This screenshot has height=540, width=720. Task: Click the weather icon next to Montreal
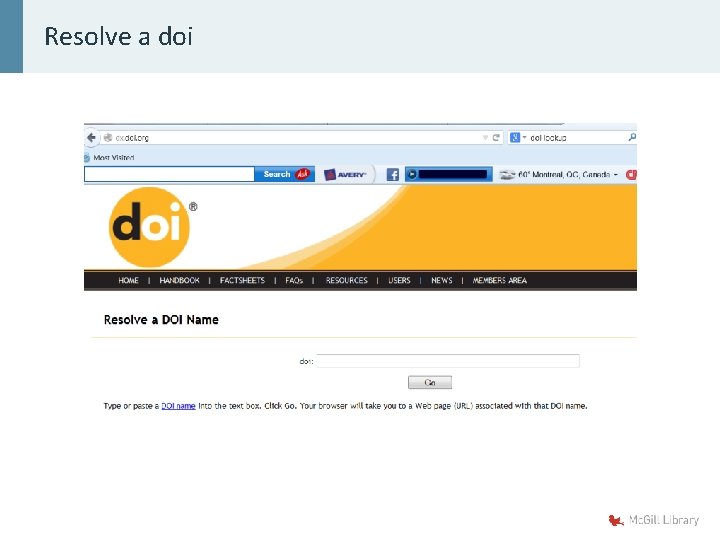[x=507, y=174]
